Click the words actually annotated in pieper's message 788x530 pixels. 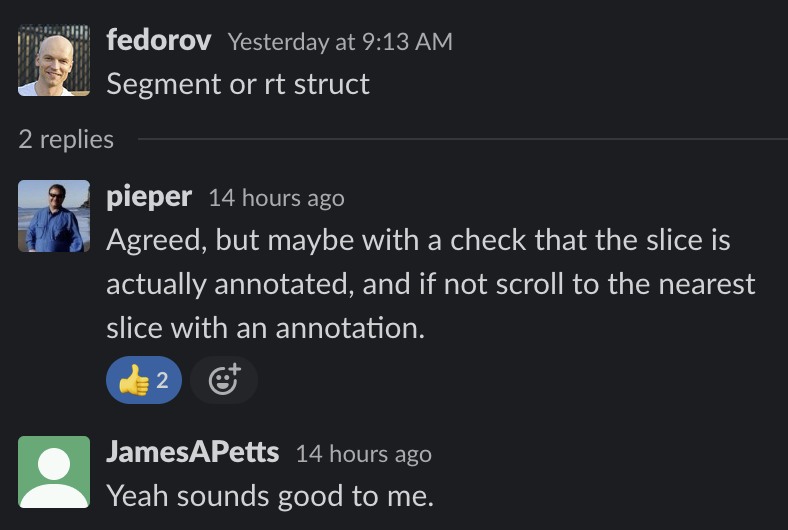click(x=227, y=284)
